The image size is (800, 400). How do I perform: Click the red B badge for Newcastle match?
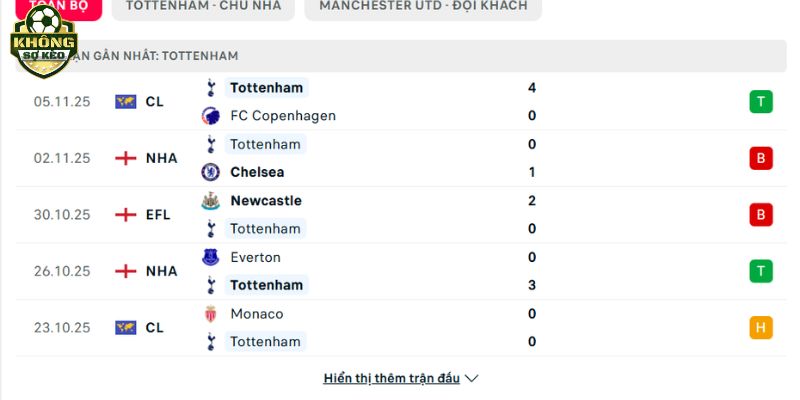(x=760, y=214)
